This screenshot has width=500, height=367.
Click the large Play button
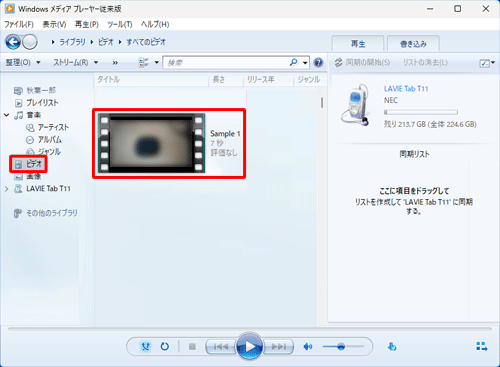(x=249, y=347)
